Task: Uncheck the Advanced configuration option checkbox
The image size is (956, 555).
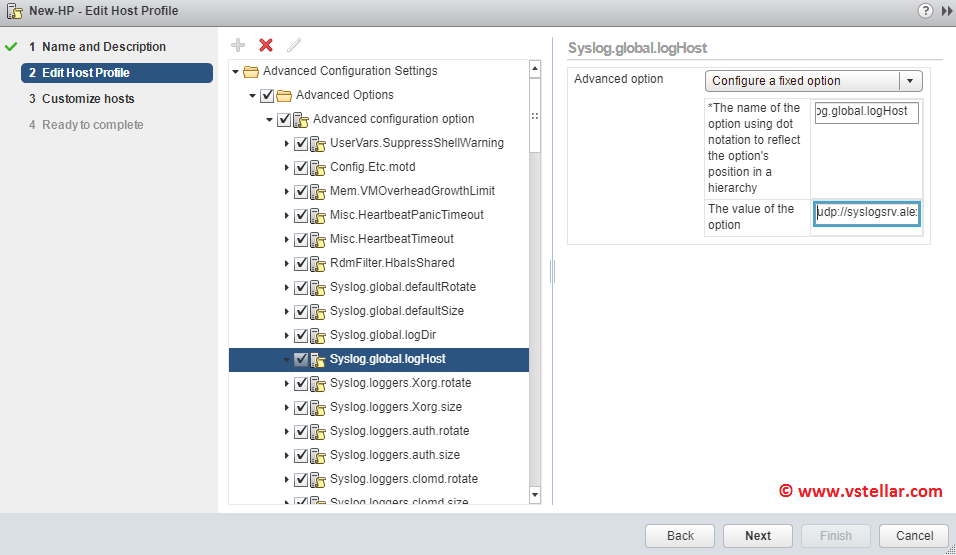Action: click(284, 119)
